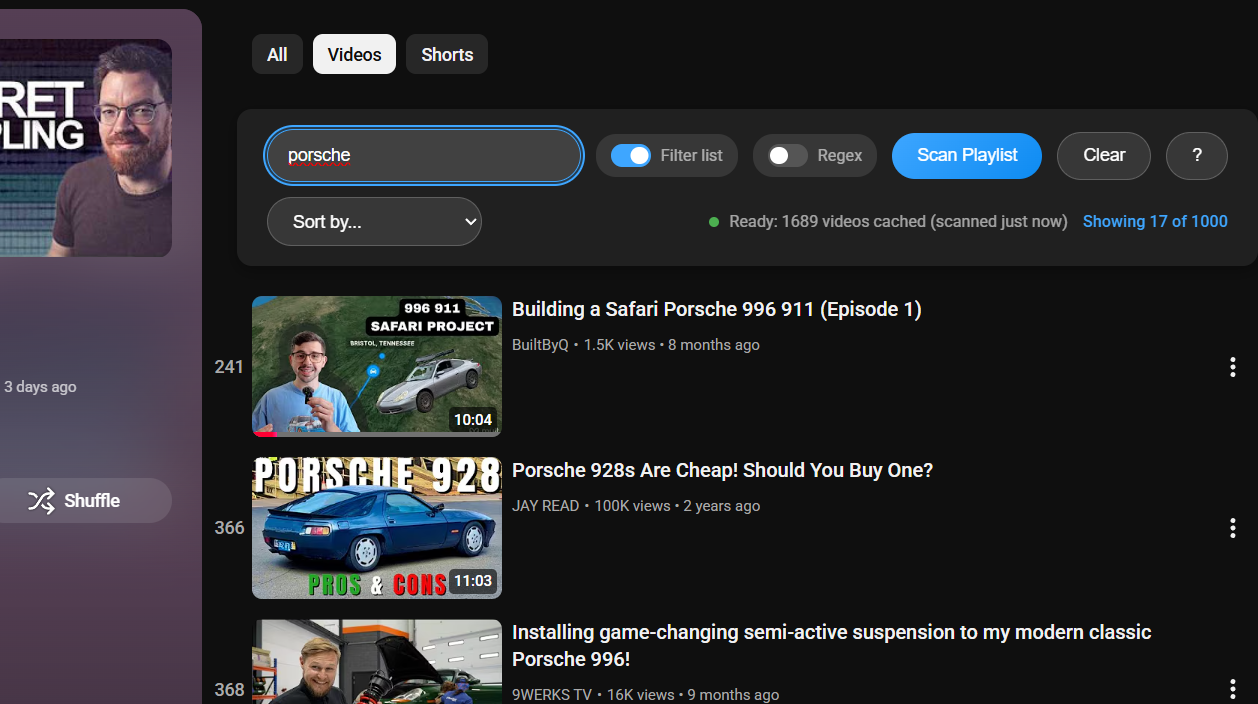Viewport: 1258px width, 704px height.
Task: Open options menu for Safari Porsche 996 video
Action: pos(1232,367)
